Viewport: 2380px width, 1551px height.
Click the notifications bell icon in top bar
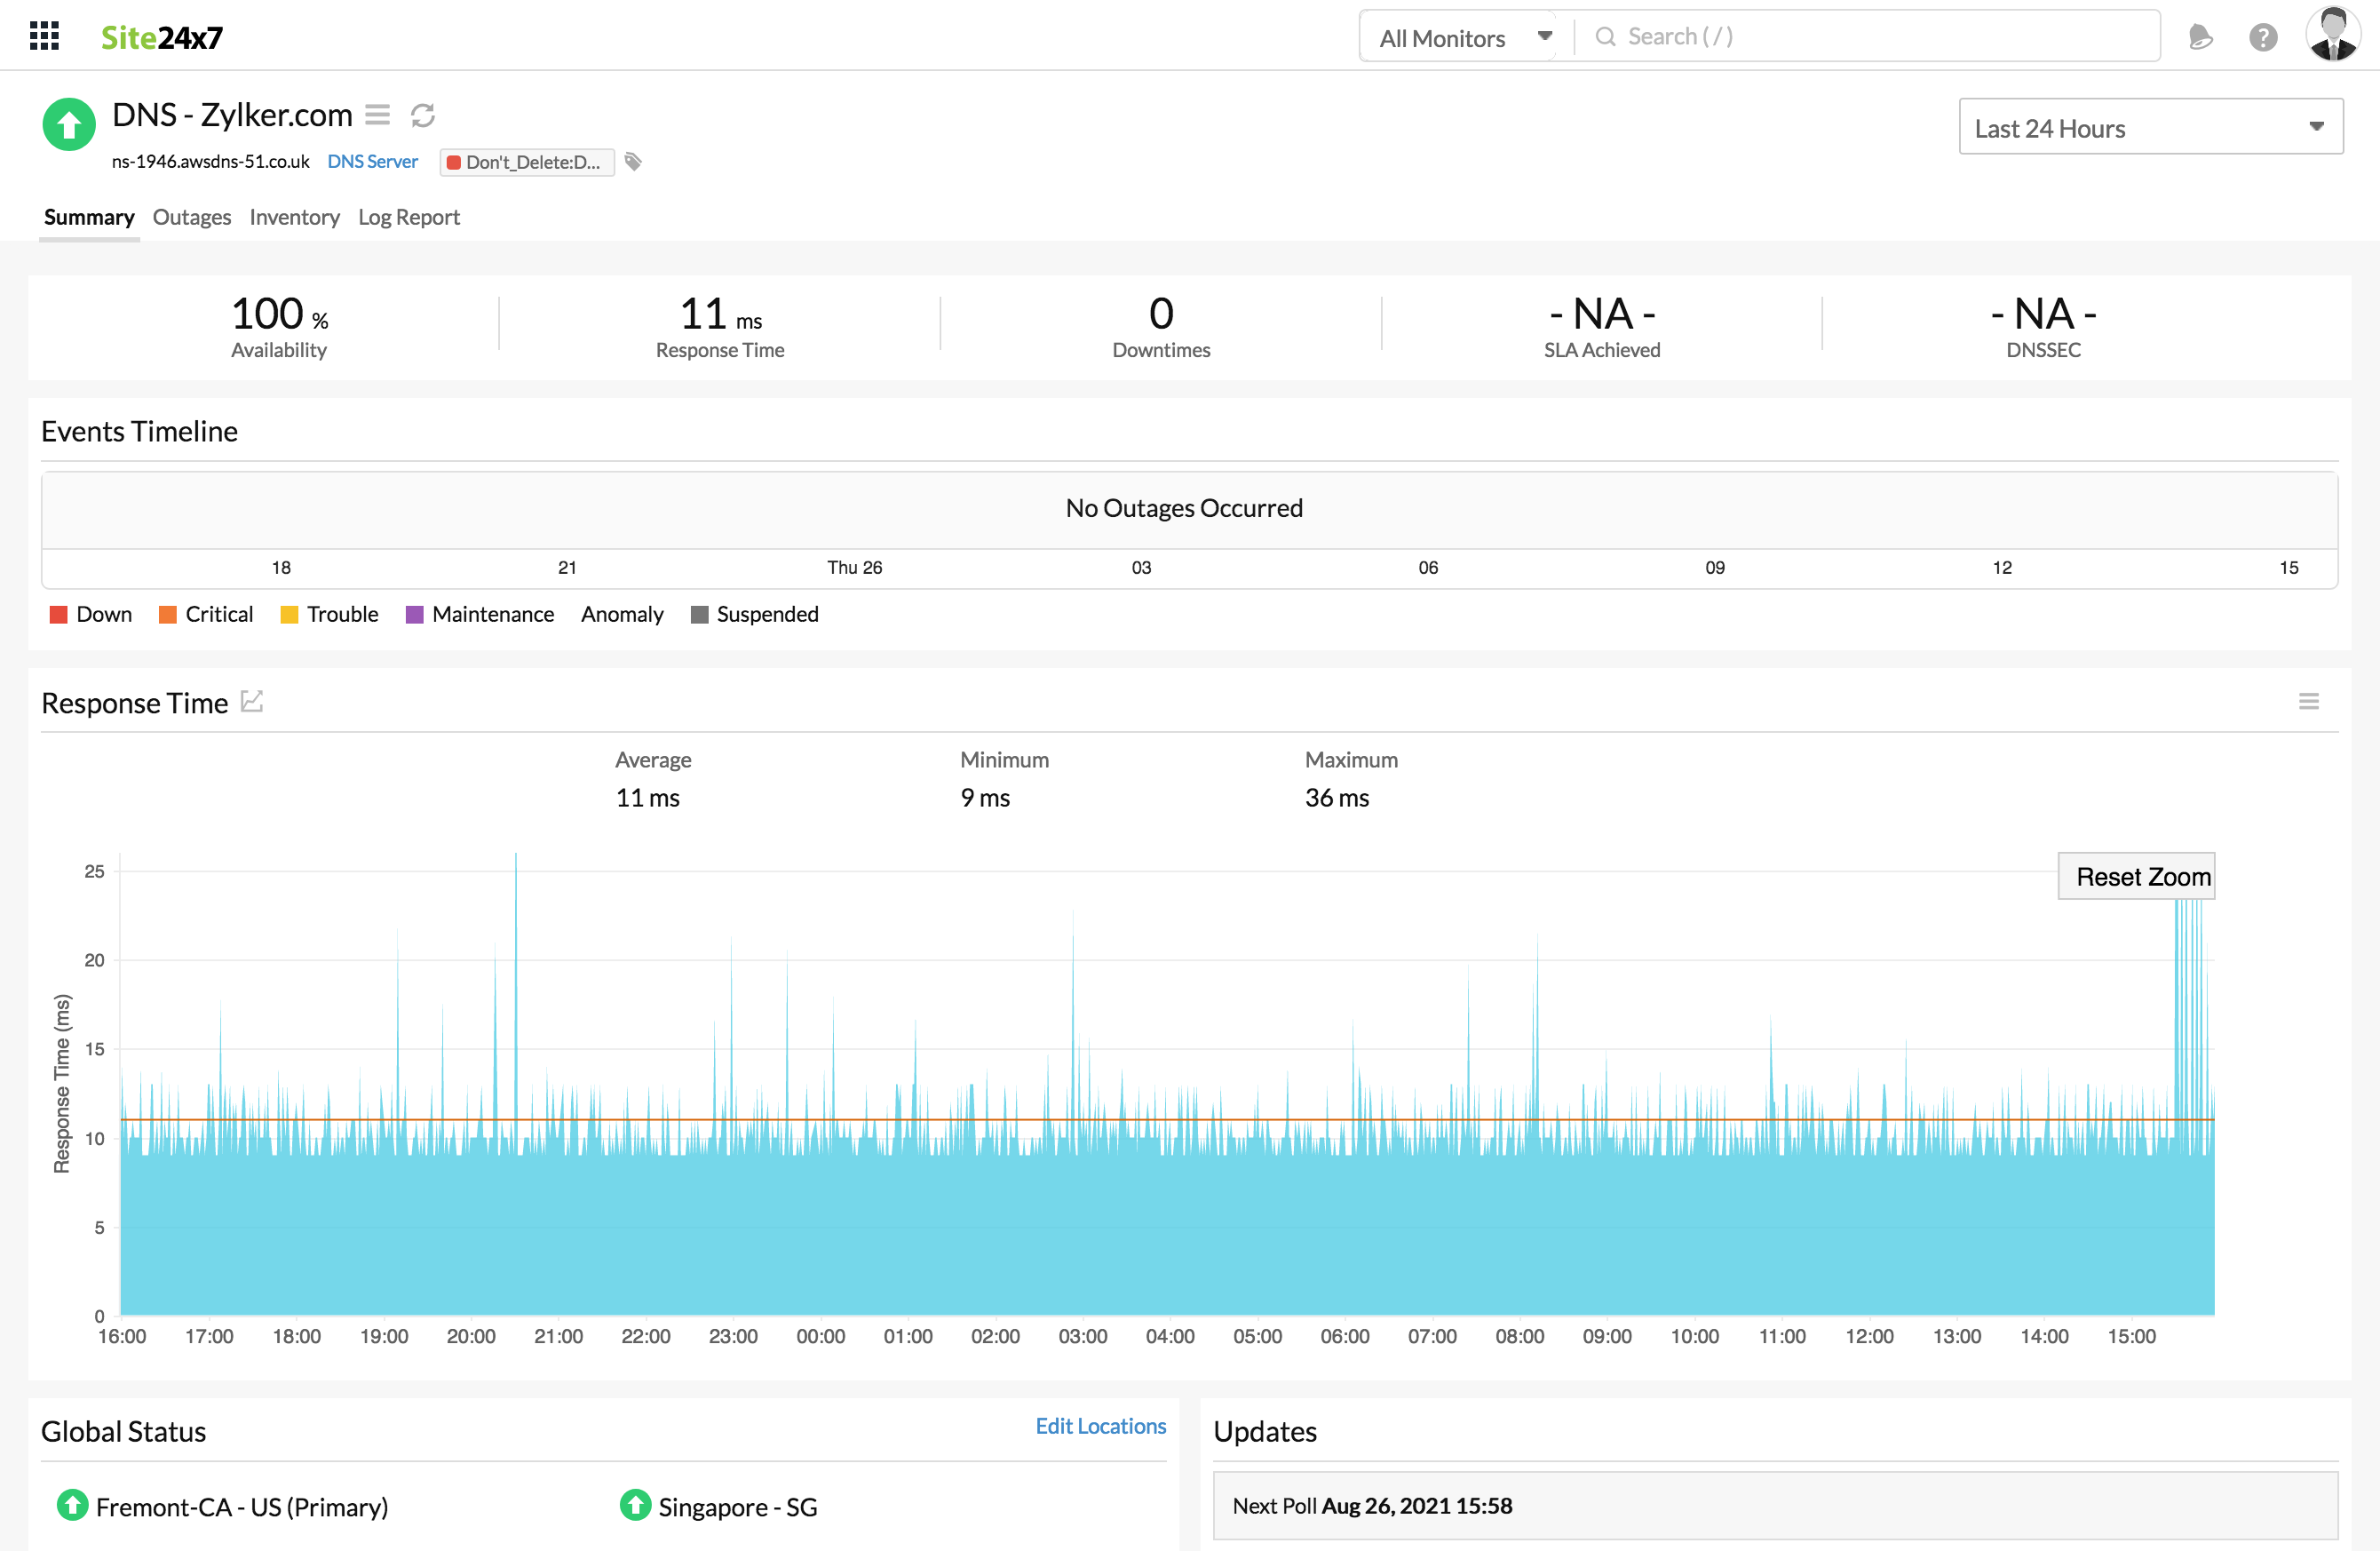(2203, 35)
